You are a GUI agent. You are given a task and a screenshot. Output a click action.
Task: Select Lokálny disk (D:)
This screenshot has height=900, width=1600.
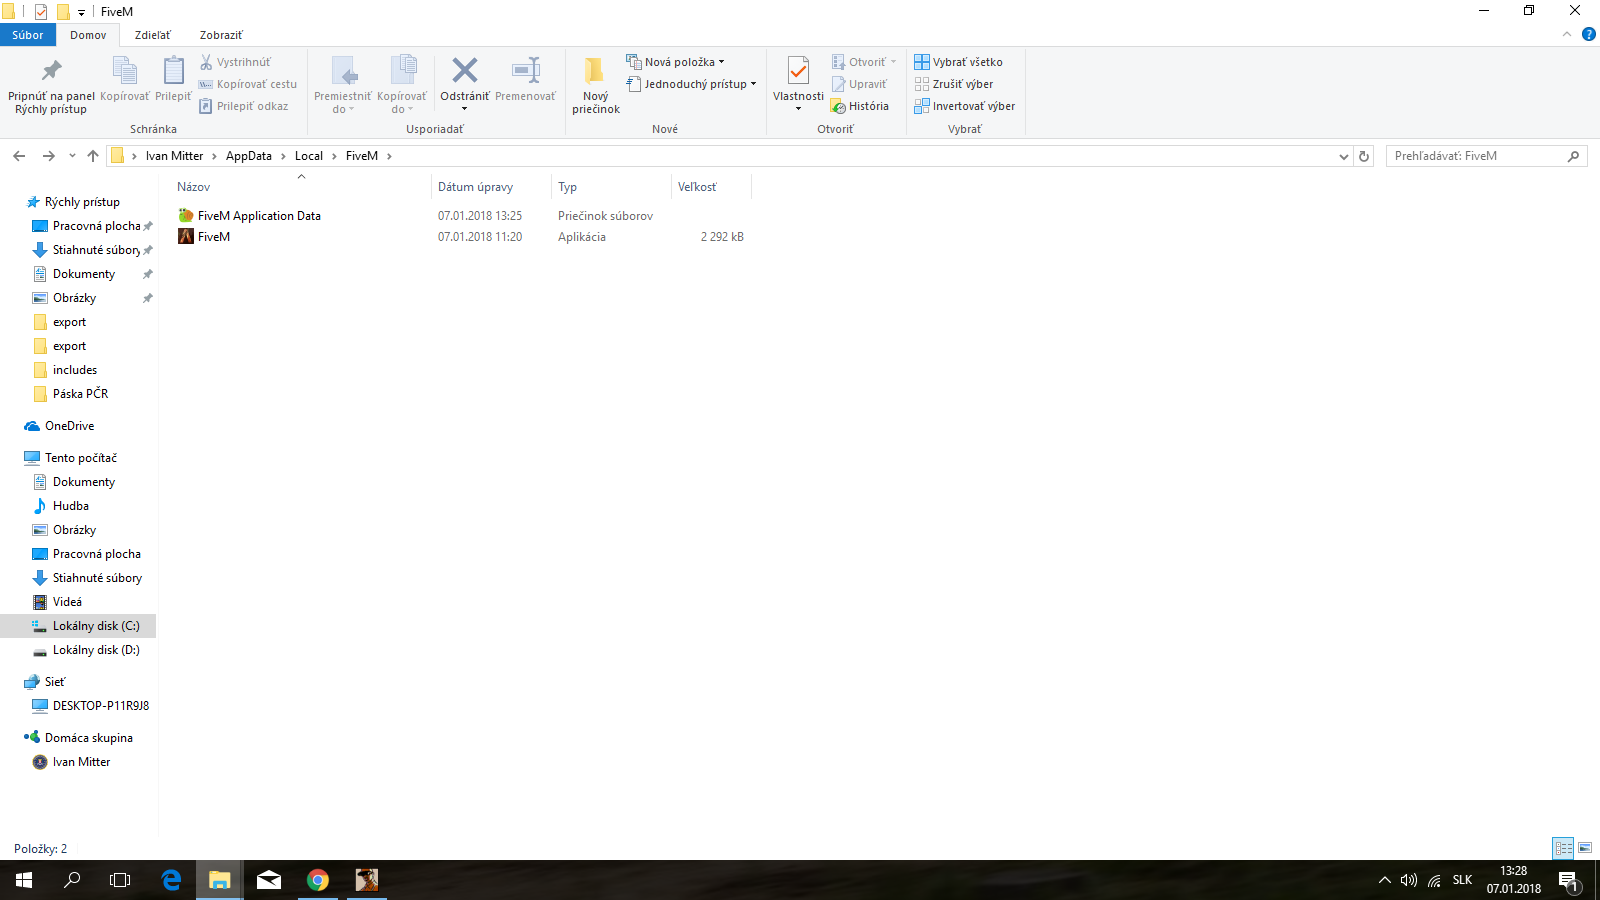coord(96,650)
